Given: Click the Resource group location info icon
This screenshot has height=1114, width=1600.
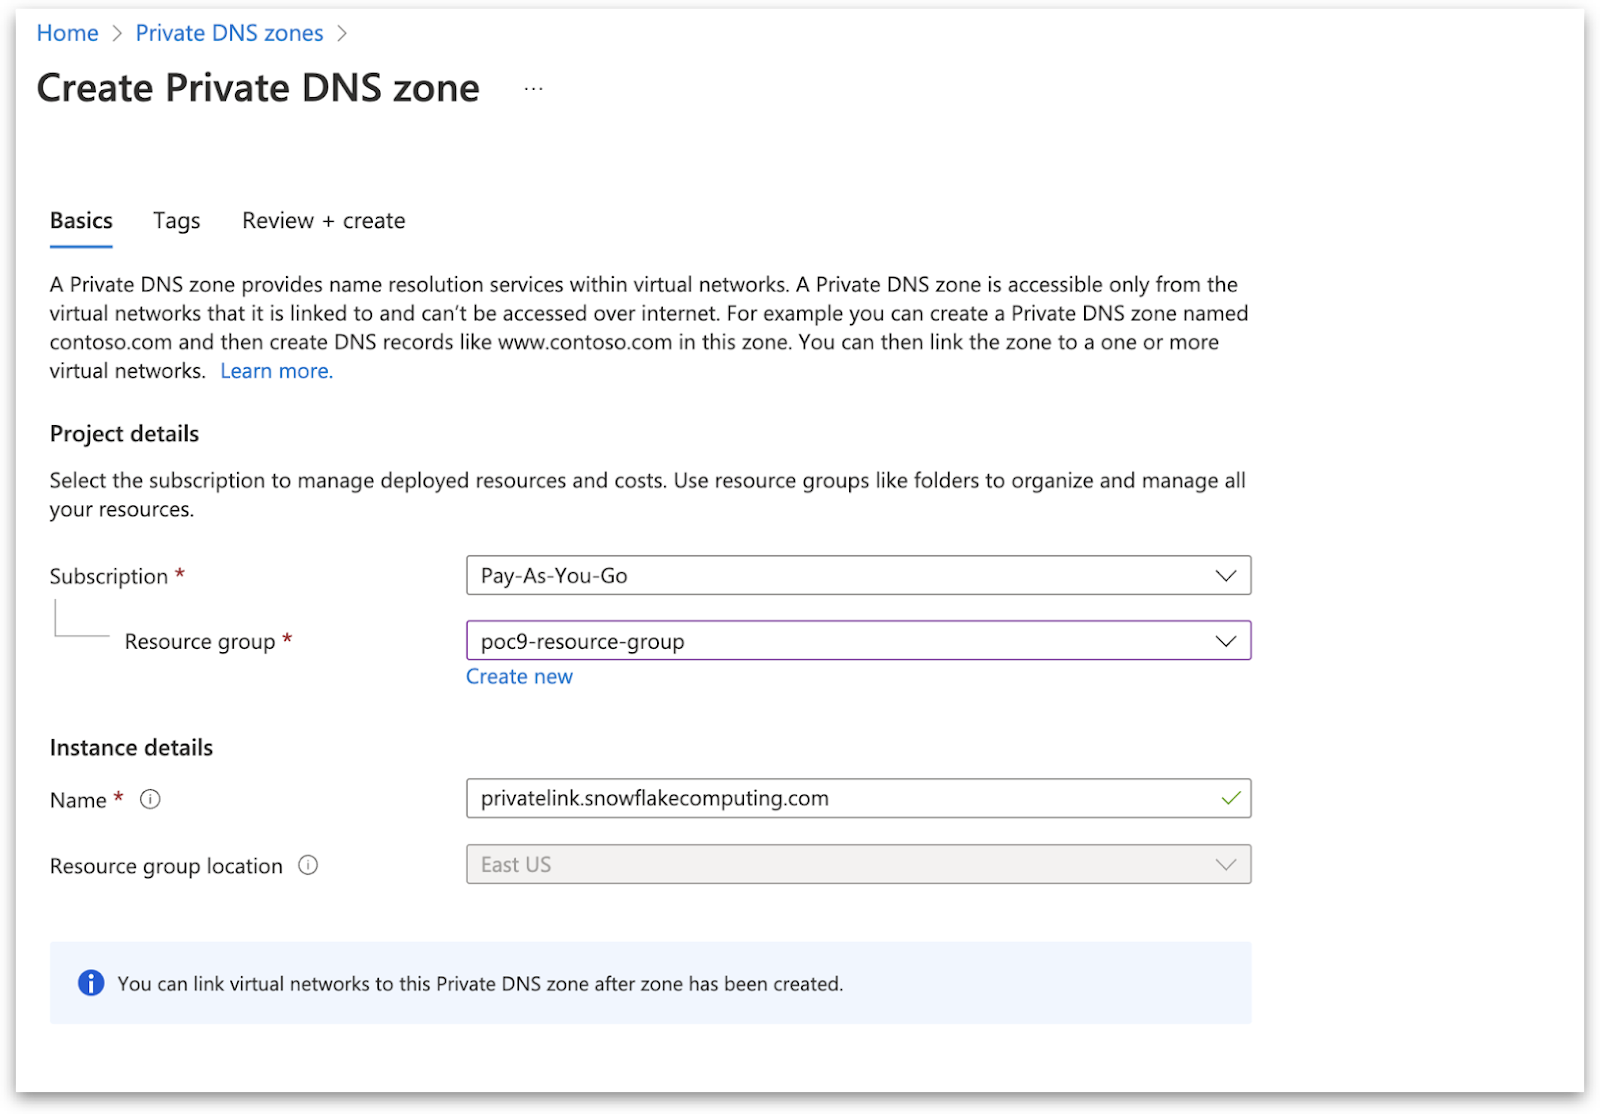Looking at the screenshot, I should (x=308, y=865).
